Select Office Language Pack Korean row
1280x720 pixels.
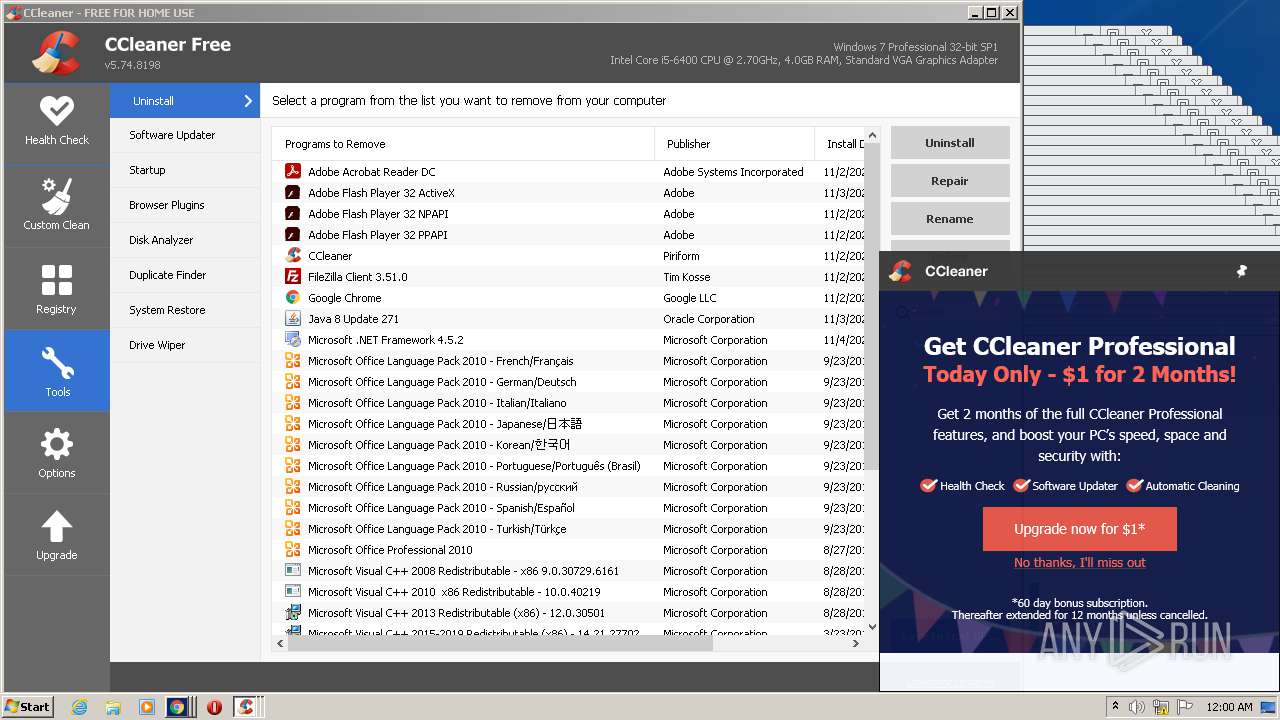(568, 444)
